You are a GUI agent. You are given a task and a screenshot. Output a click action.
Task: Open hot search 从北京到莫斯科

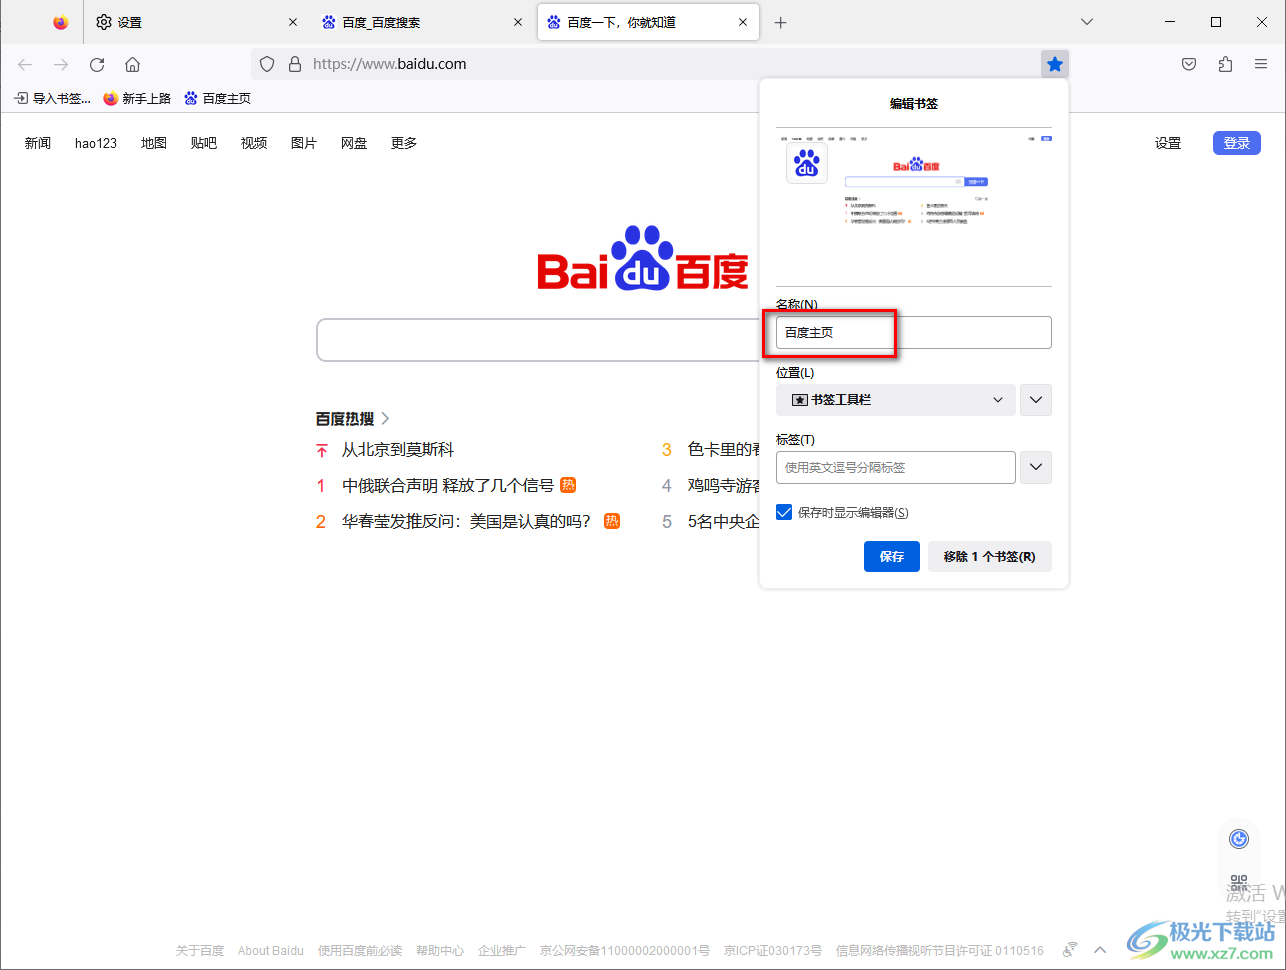coord(398,450)
